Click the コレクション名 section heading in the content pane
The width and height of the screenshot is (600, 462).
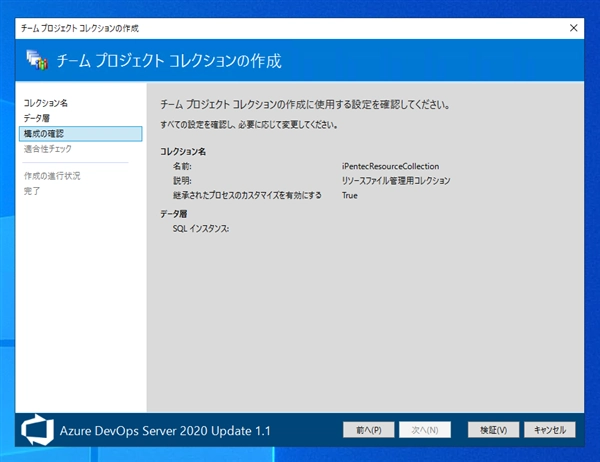[183, 152]
